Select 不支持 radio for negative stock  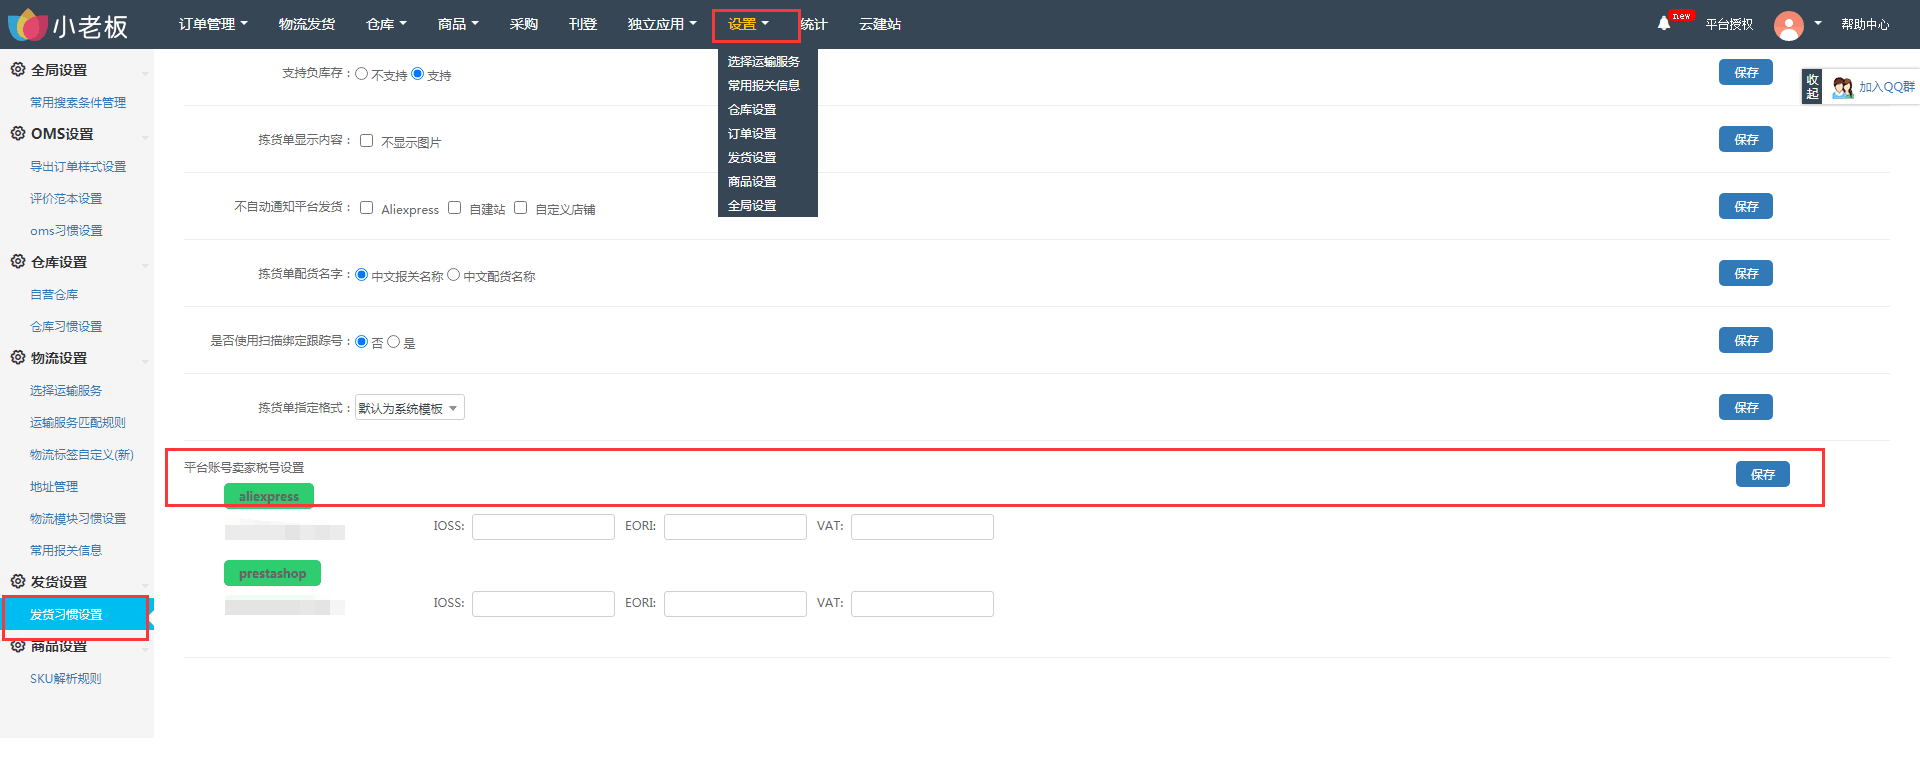361,74
